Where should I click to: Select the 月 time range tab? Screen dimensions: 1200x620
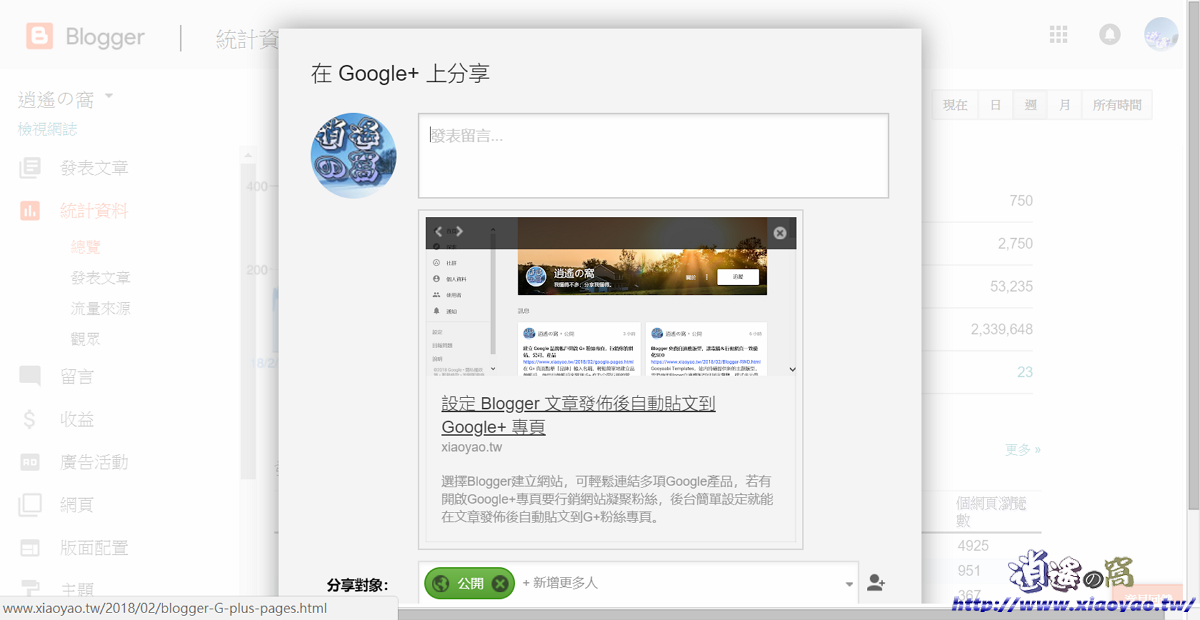tap(1065, 105)
